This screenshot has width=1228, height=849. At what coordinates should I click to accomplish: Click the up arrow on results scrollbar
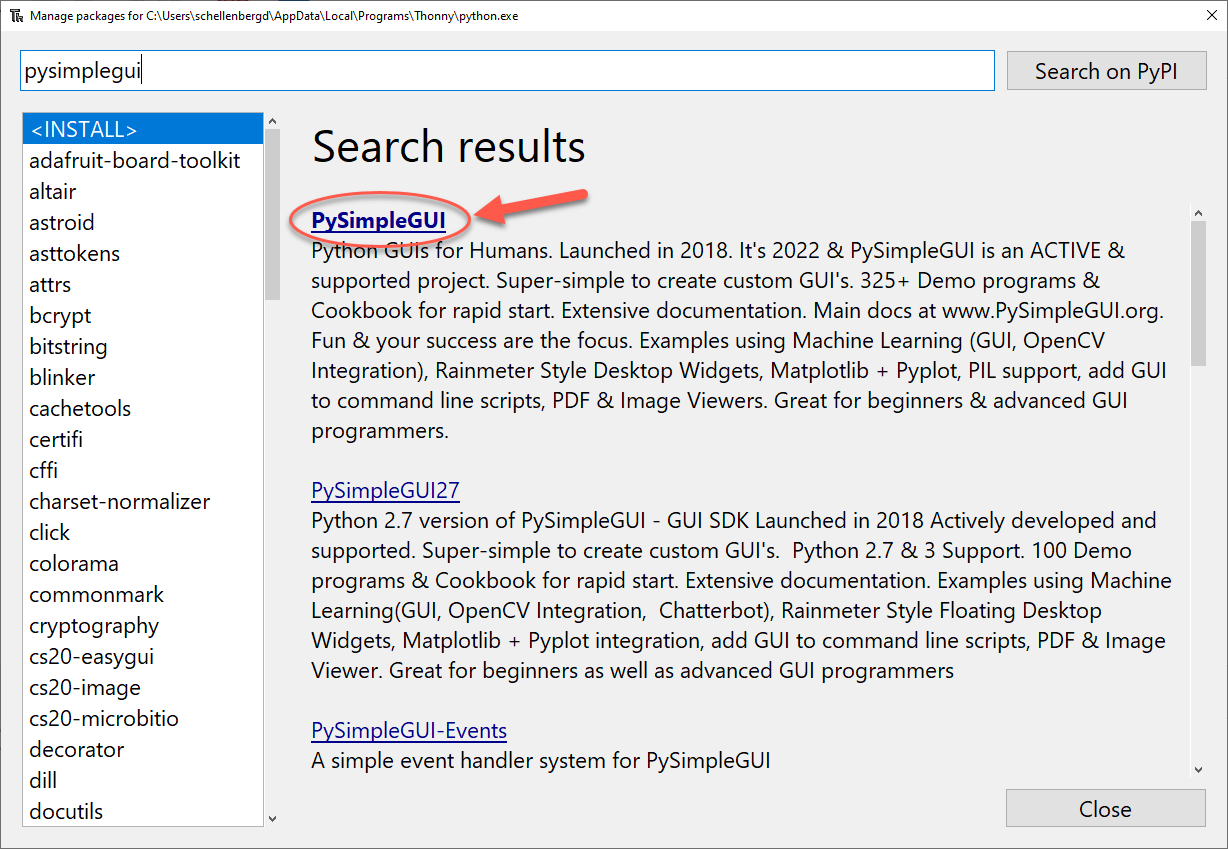[x=1199, y=211]
